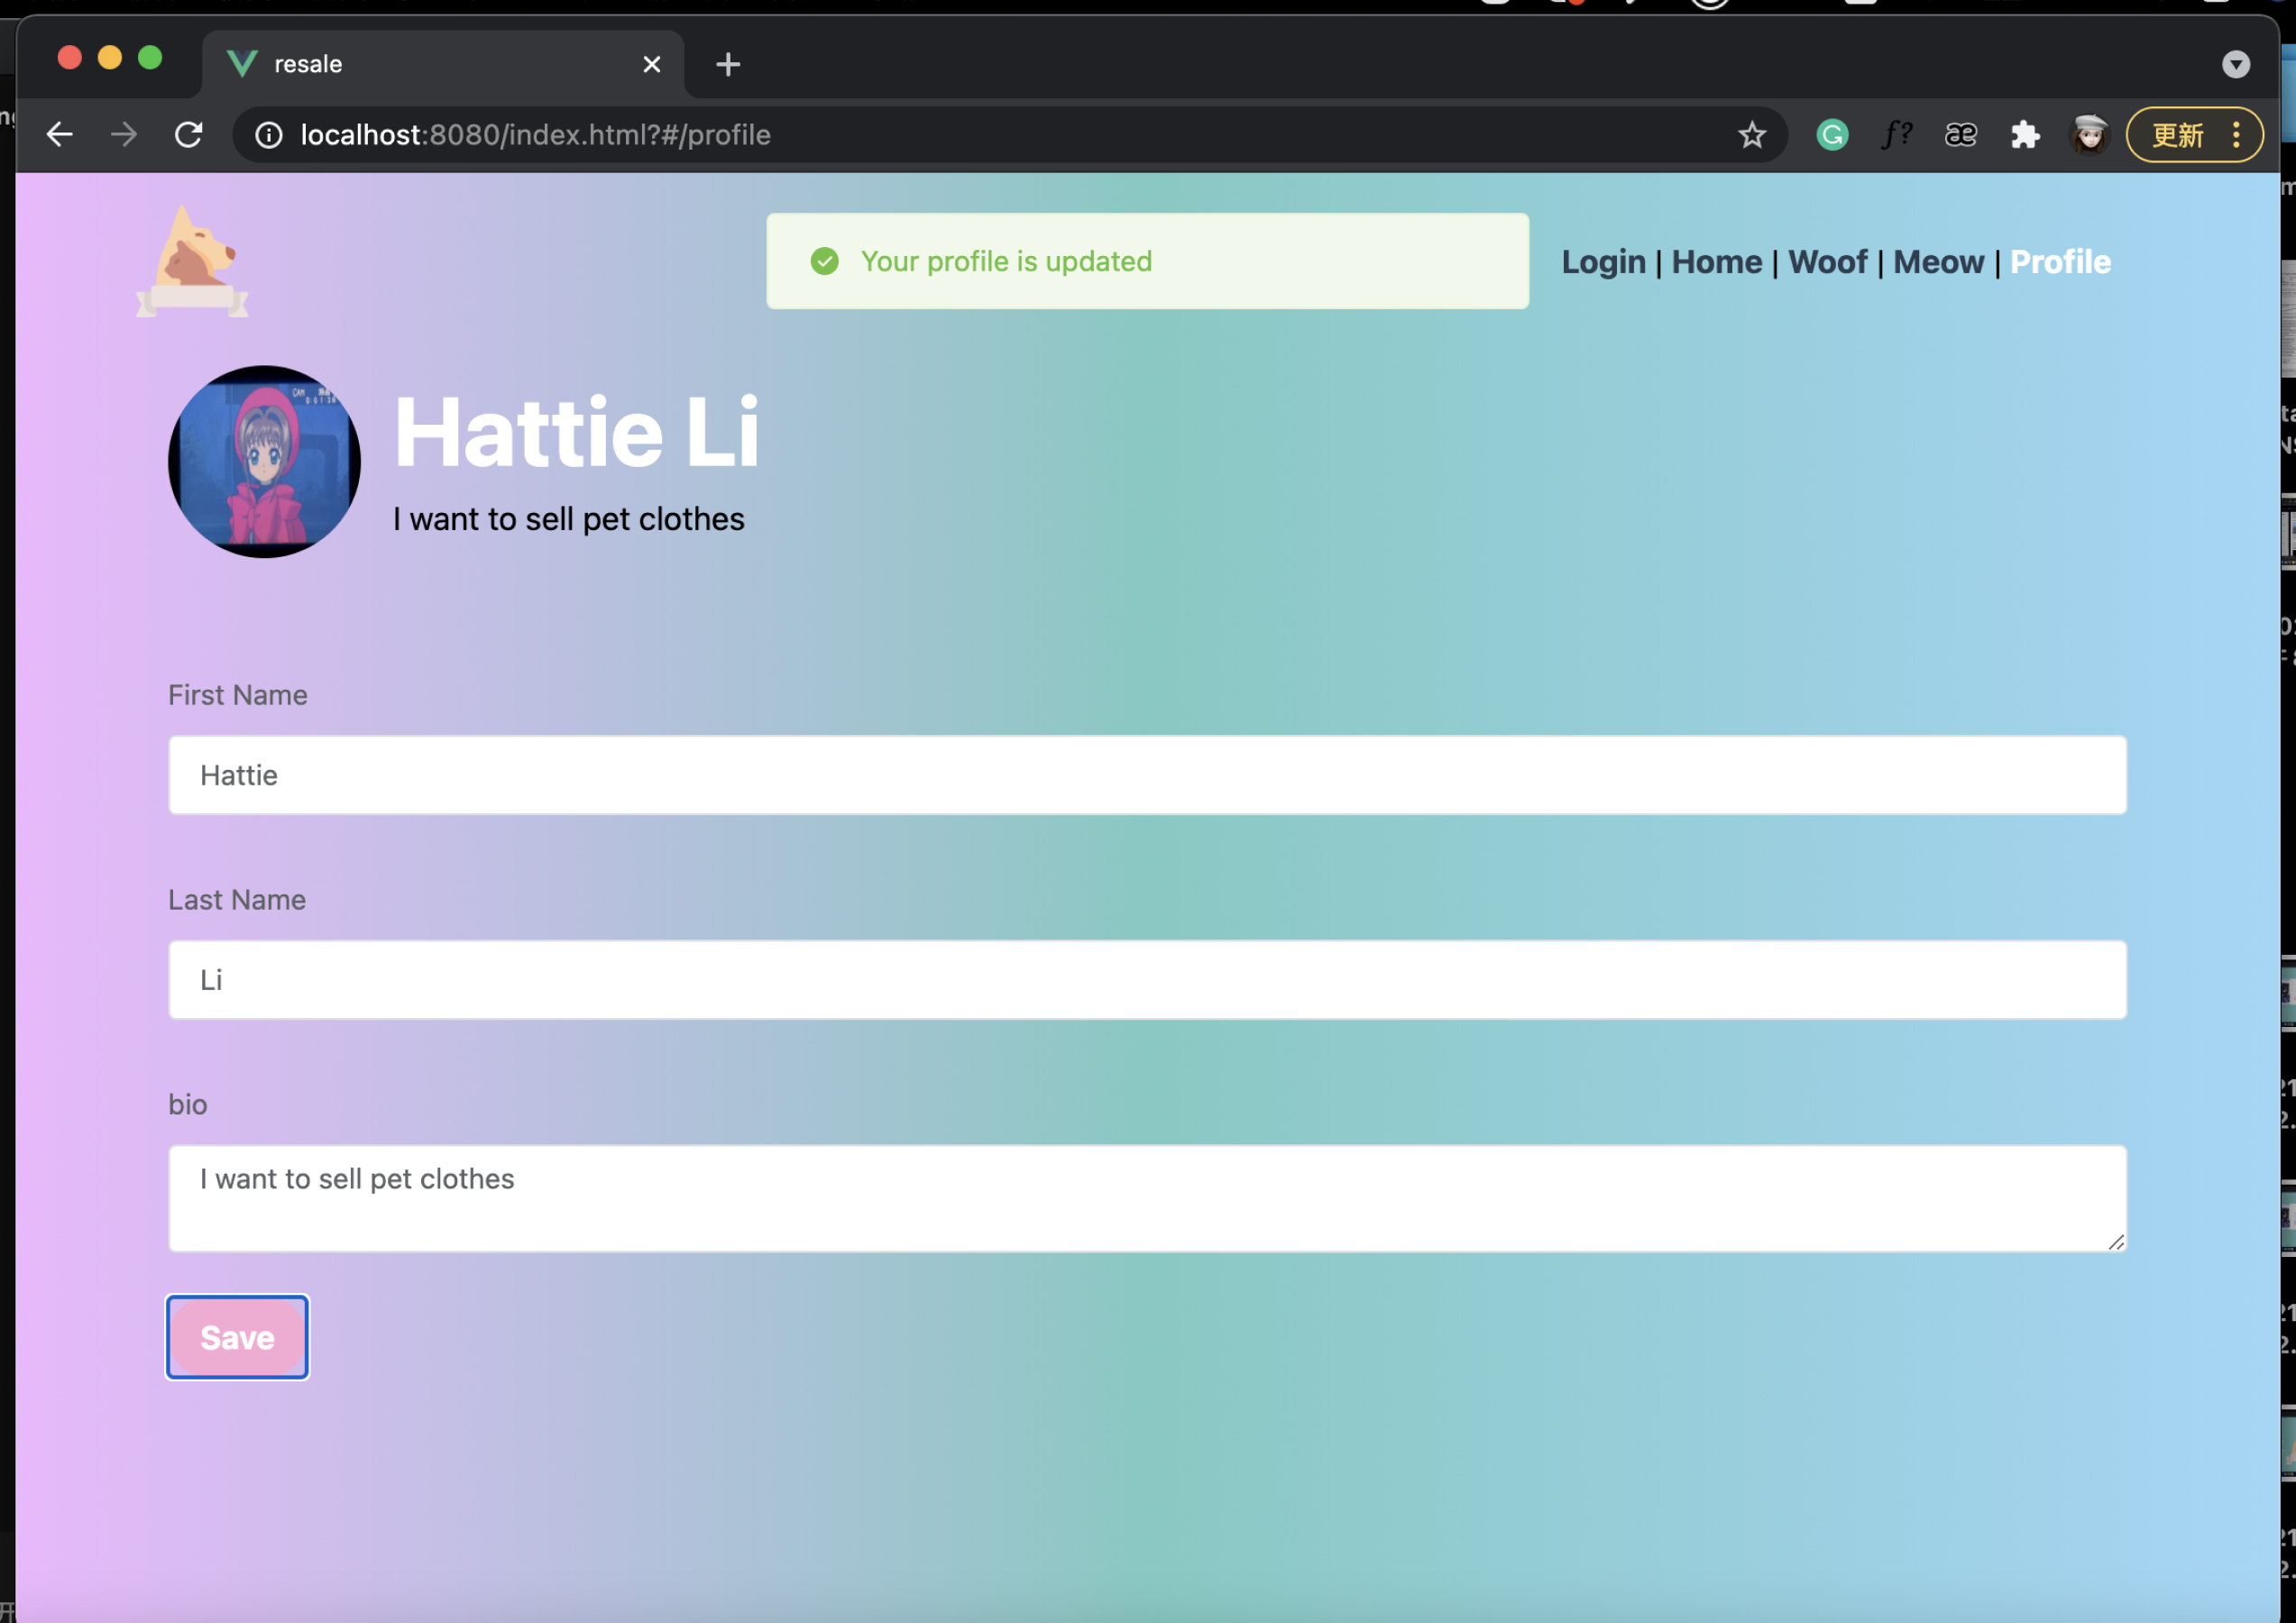Open the Meow nav link
Image resolution: width=2296 pixels, height=1623 pixels.
1938,262
